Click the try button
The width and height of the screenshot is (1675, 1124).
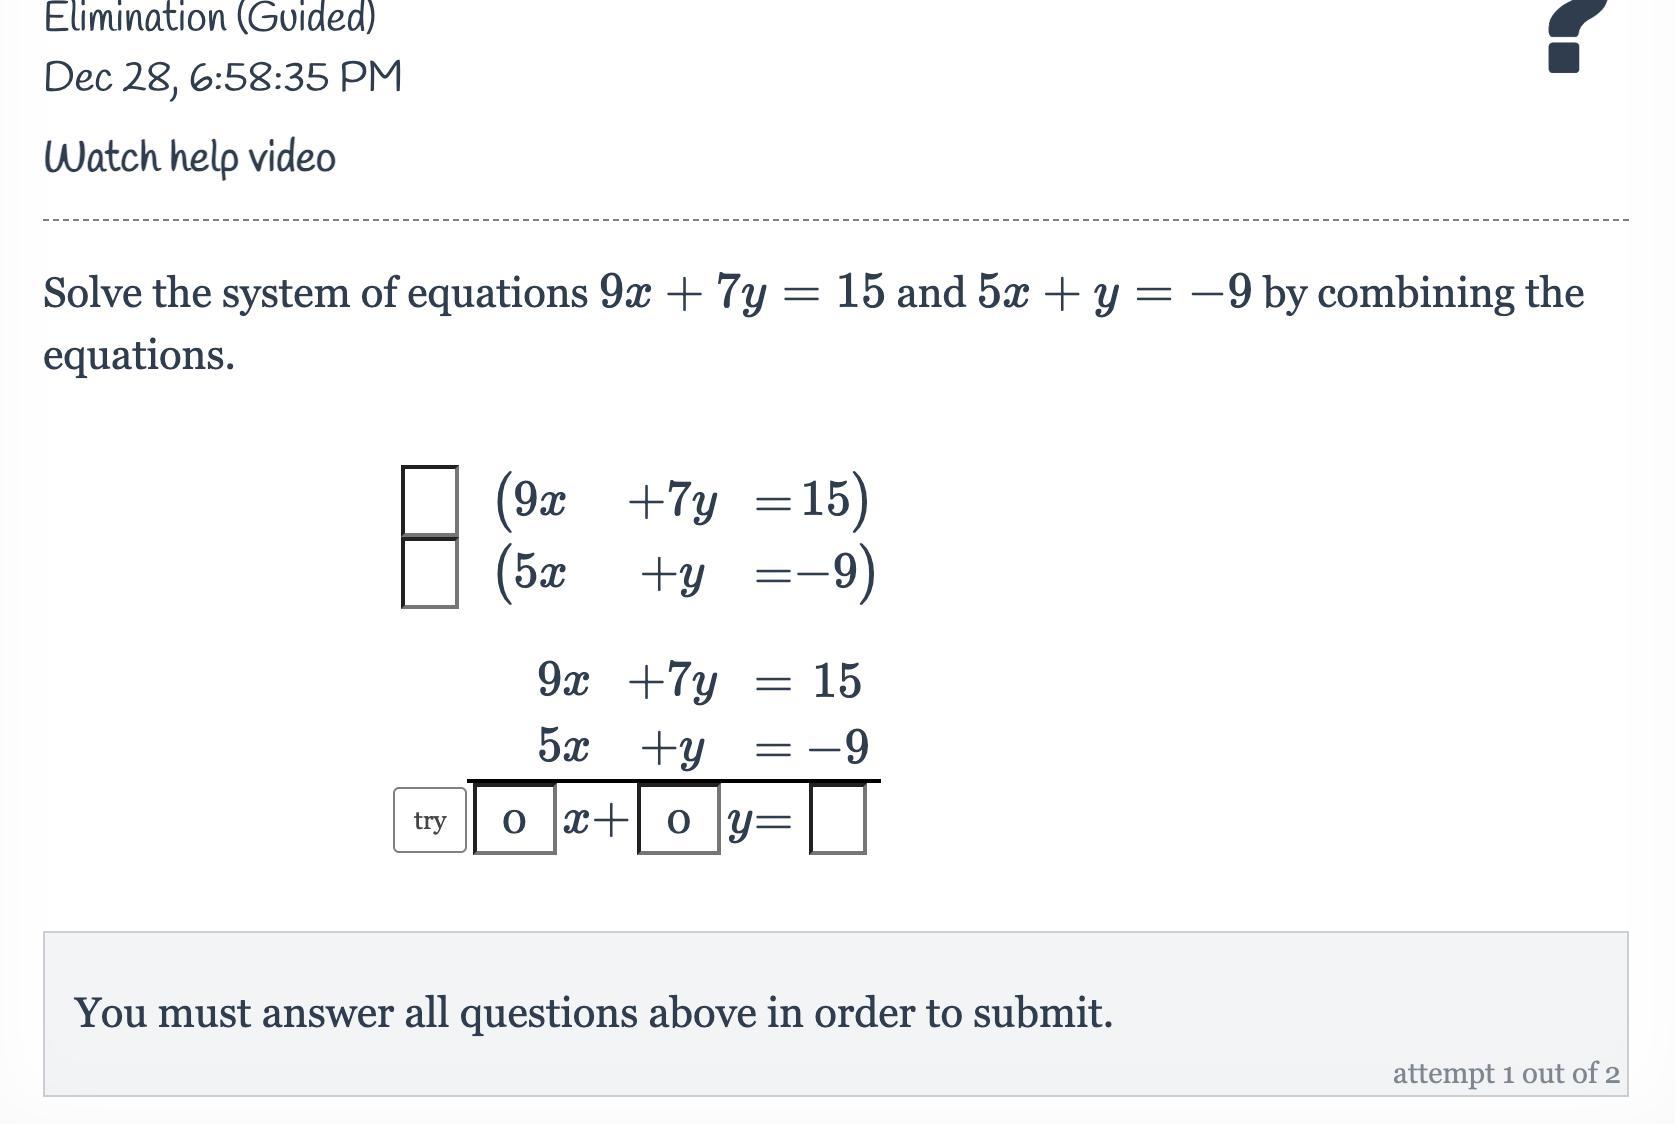(430, 820)
